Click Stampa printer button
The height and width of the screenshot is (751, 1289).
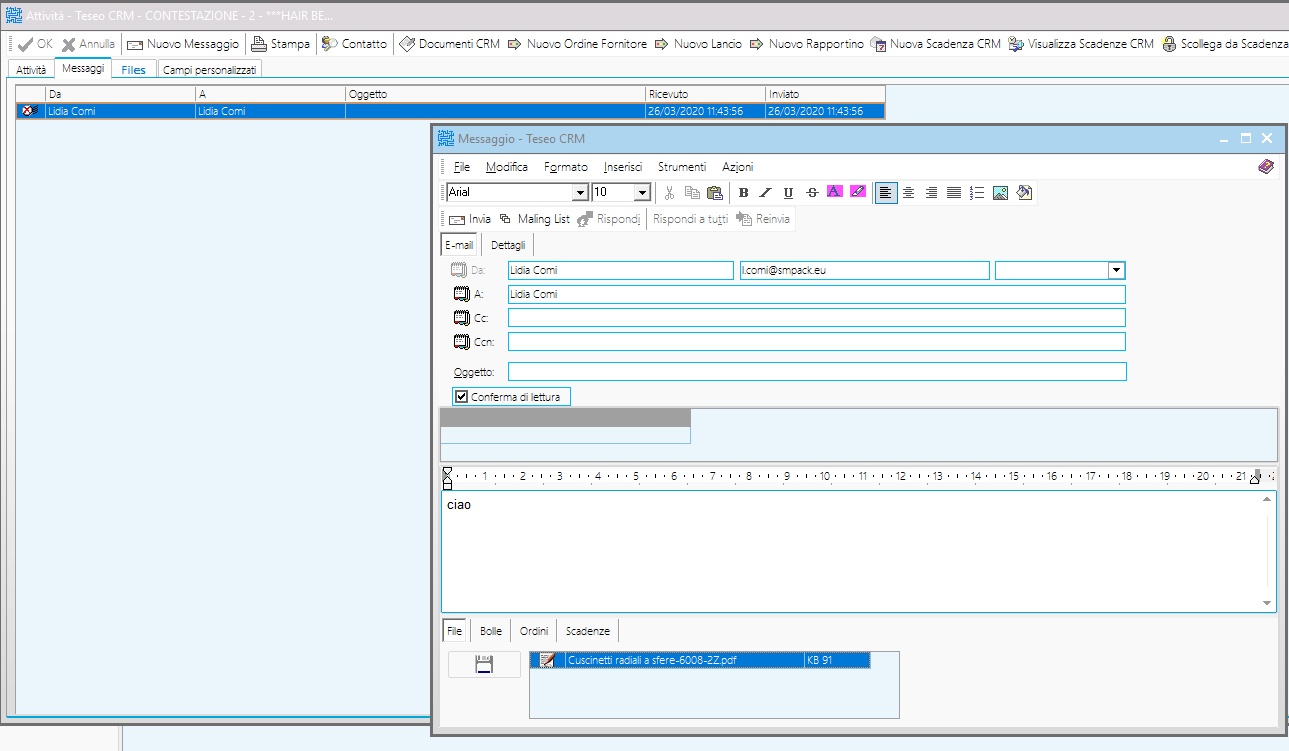click(x=279, y=44)
